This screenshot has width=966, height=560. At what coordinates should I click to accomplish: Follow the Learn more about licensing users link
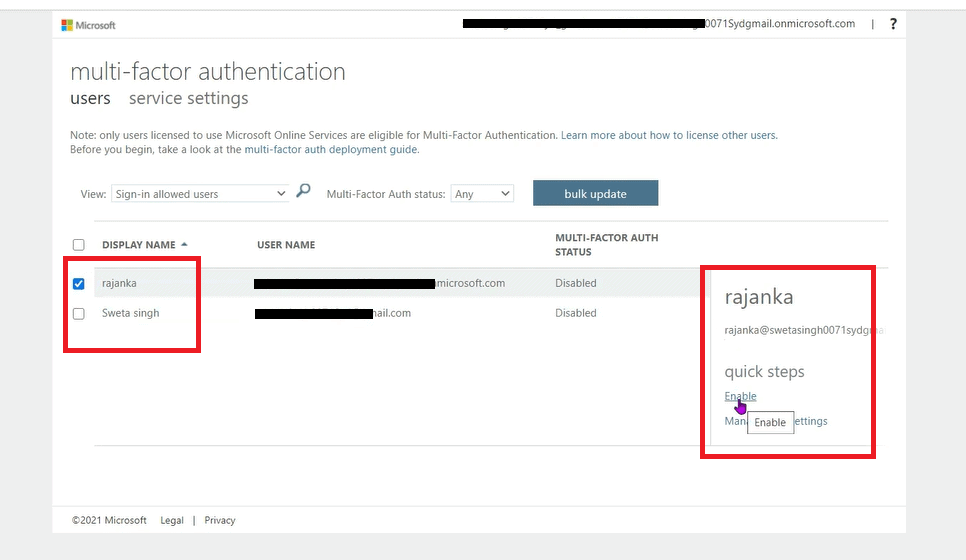[x=668, y=135]
